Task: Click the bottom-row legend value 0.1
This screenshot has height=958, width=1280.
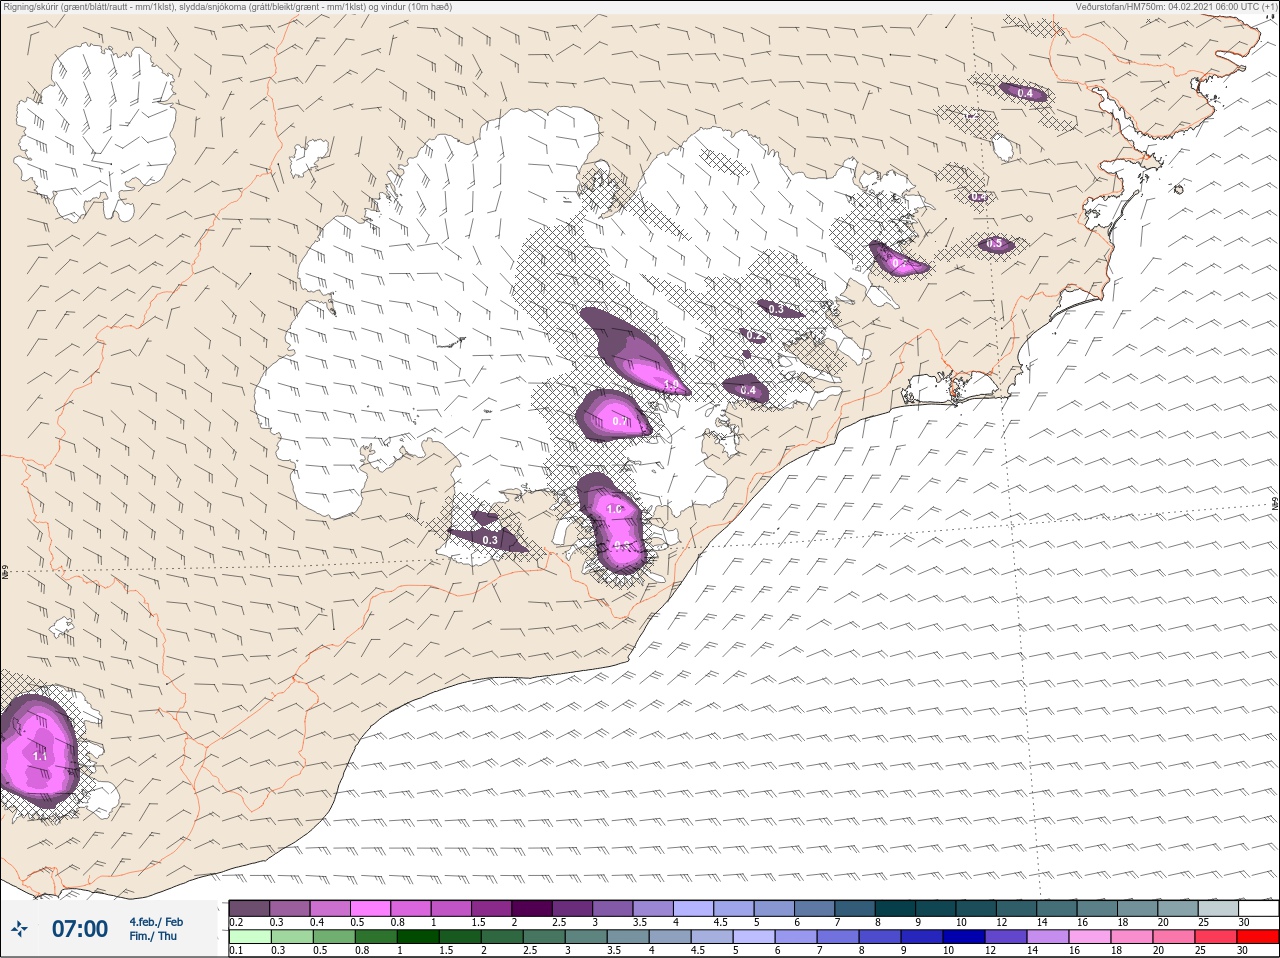Action: [x=236, y=950]
